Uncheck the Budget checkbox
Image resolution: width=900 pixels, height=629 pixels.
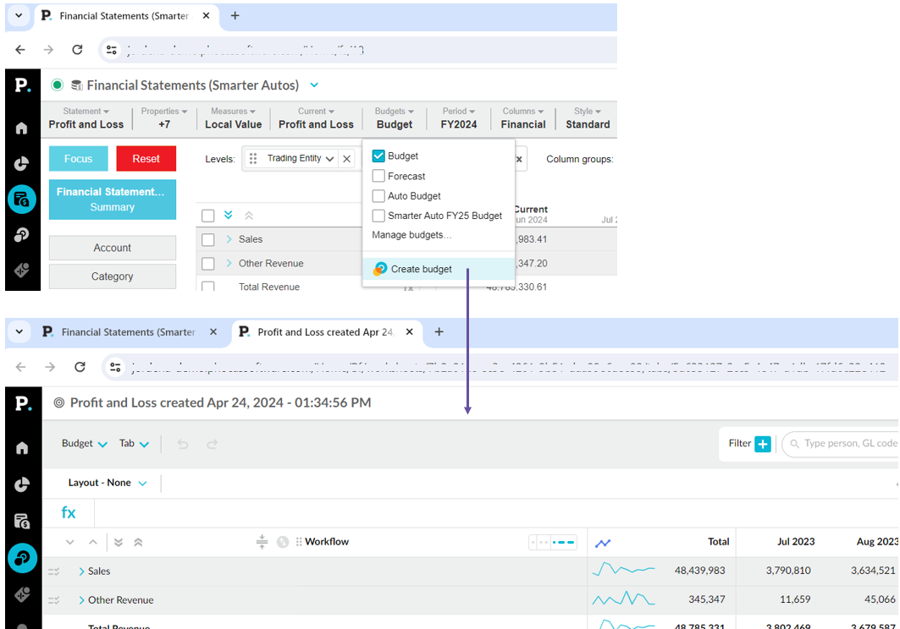tap(379, 156)
